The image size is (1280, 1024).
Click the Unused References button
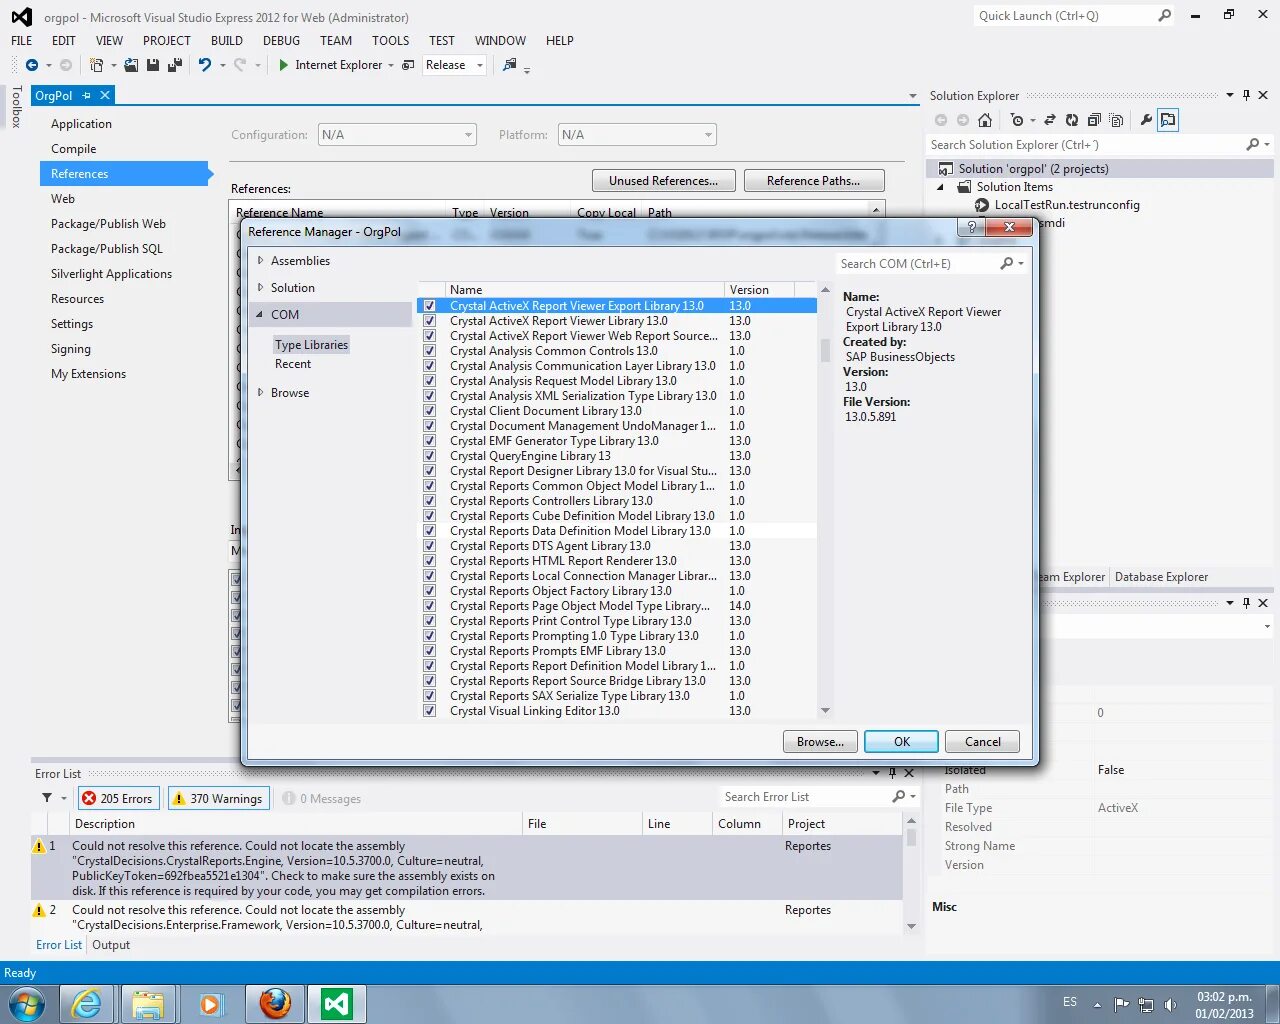coord(664,181)
